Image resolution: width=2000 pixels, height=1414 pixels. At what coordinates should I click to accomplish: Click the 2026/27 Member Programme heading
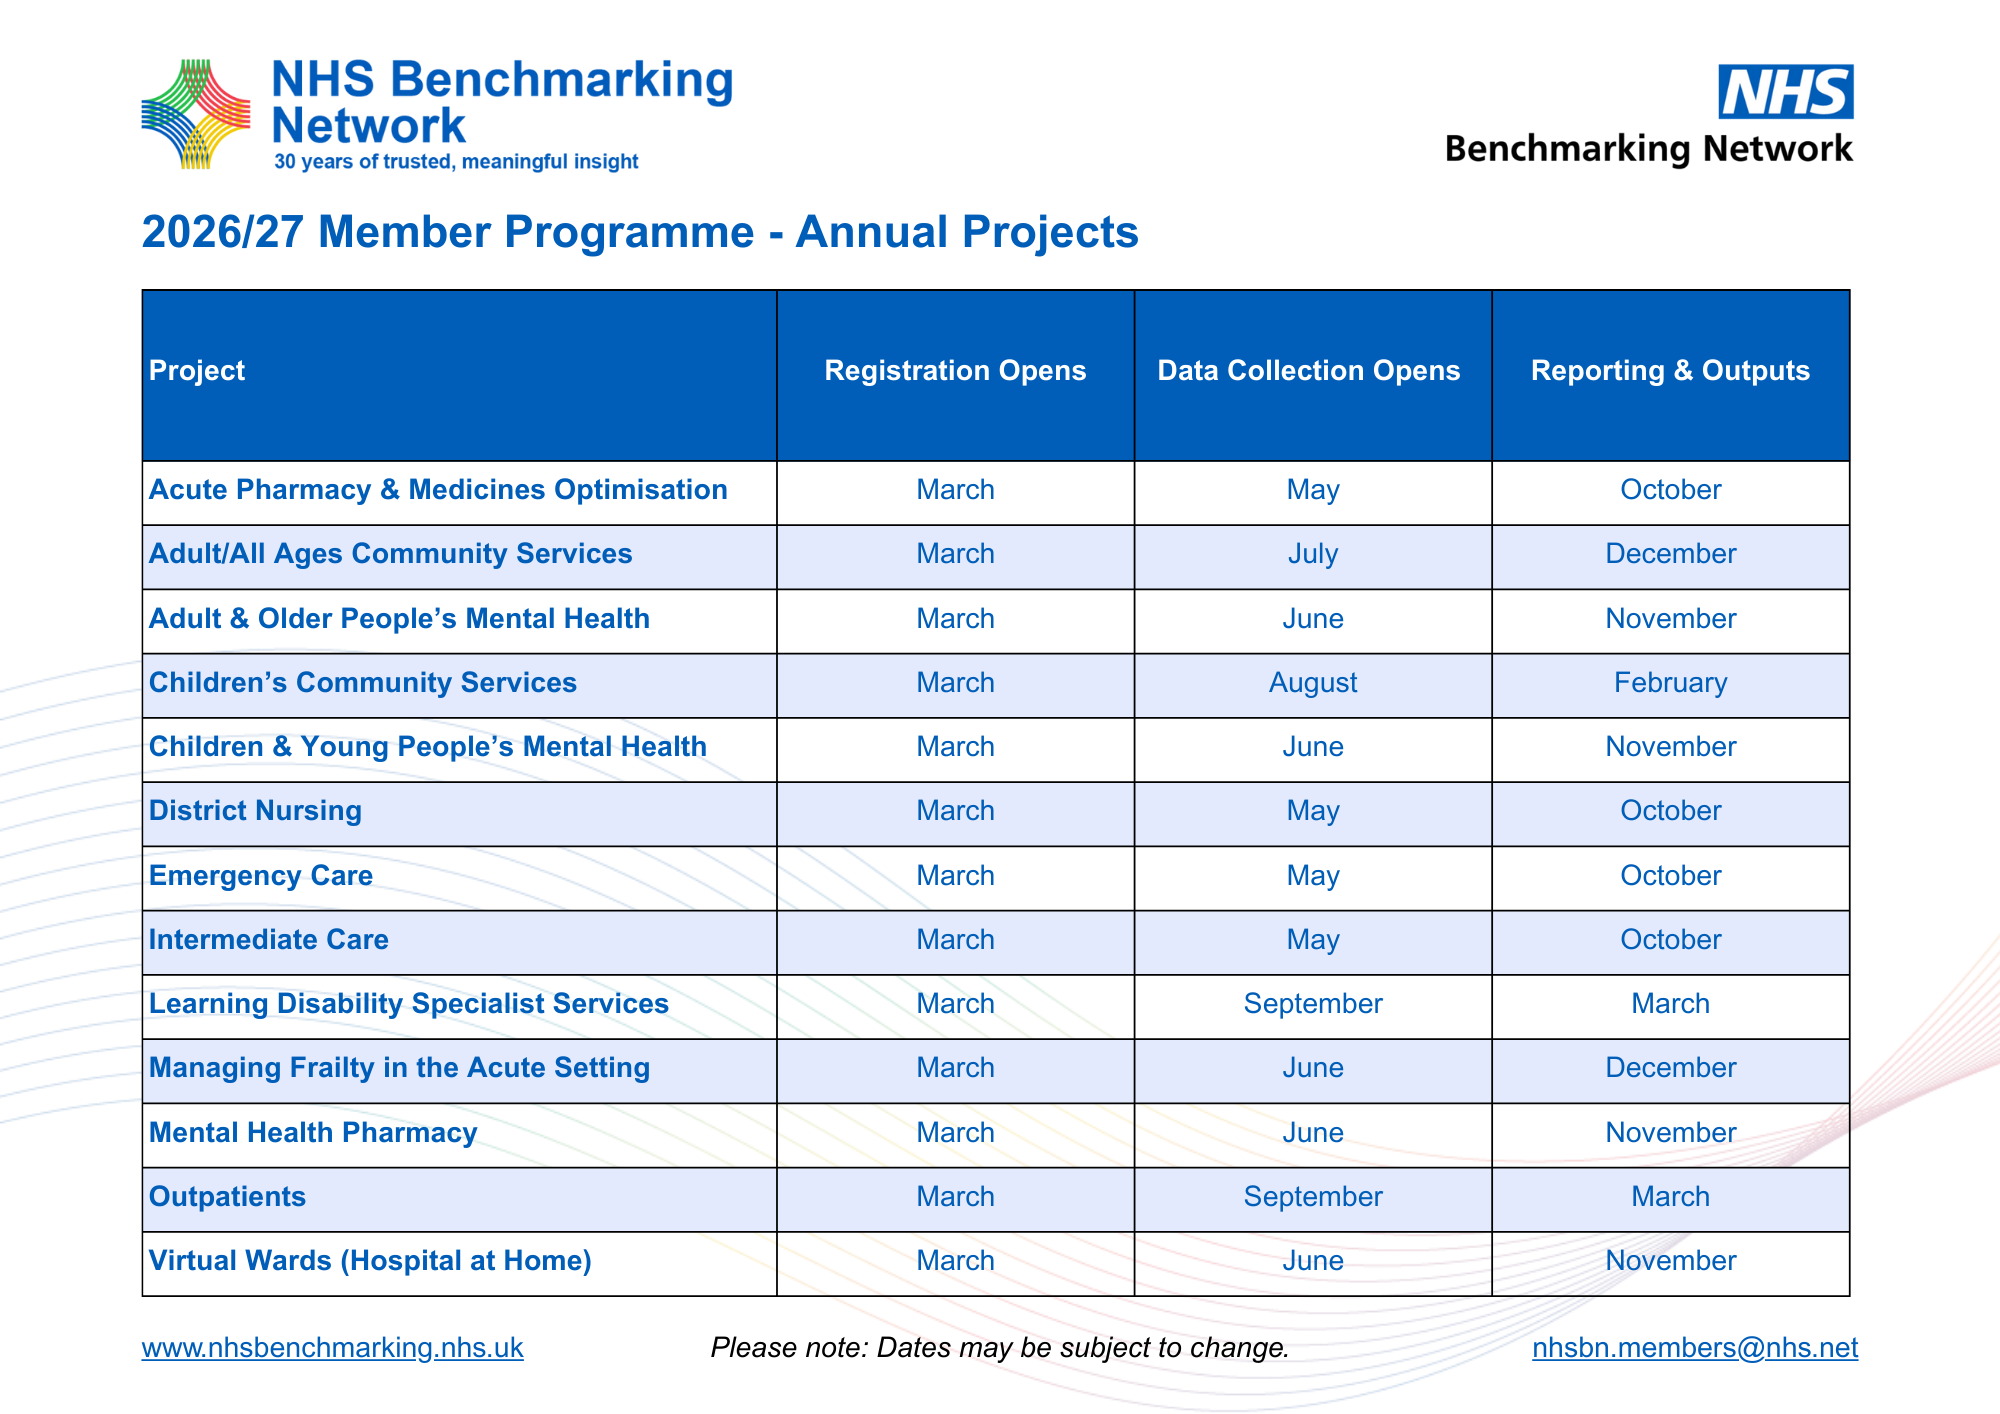pyautogui.click(x=640, y=232)
